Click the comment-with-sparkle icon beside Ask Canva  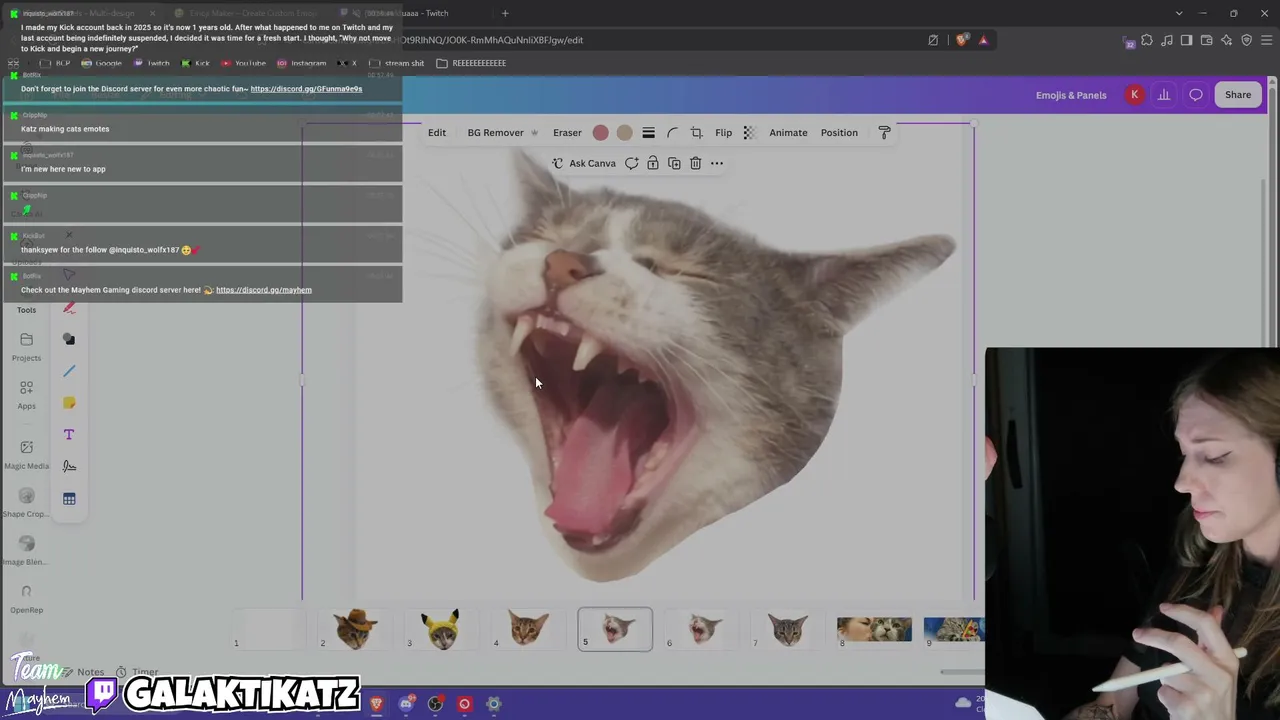(x=631, y=163)
